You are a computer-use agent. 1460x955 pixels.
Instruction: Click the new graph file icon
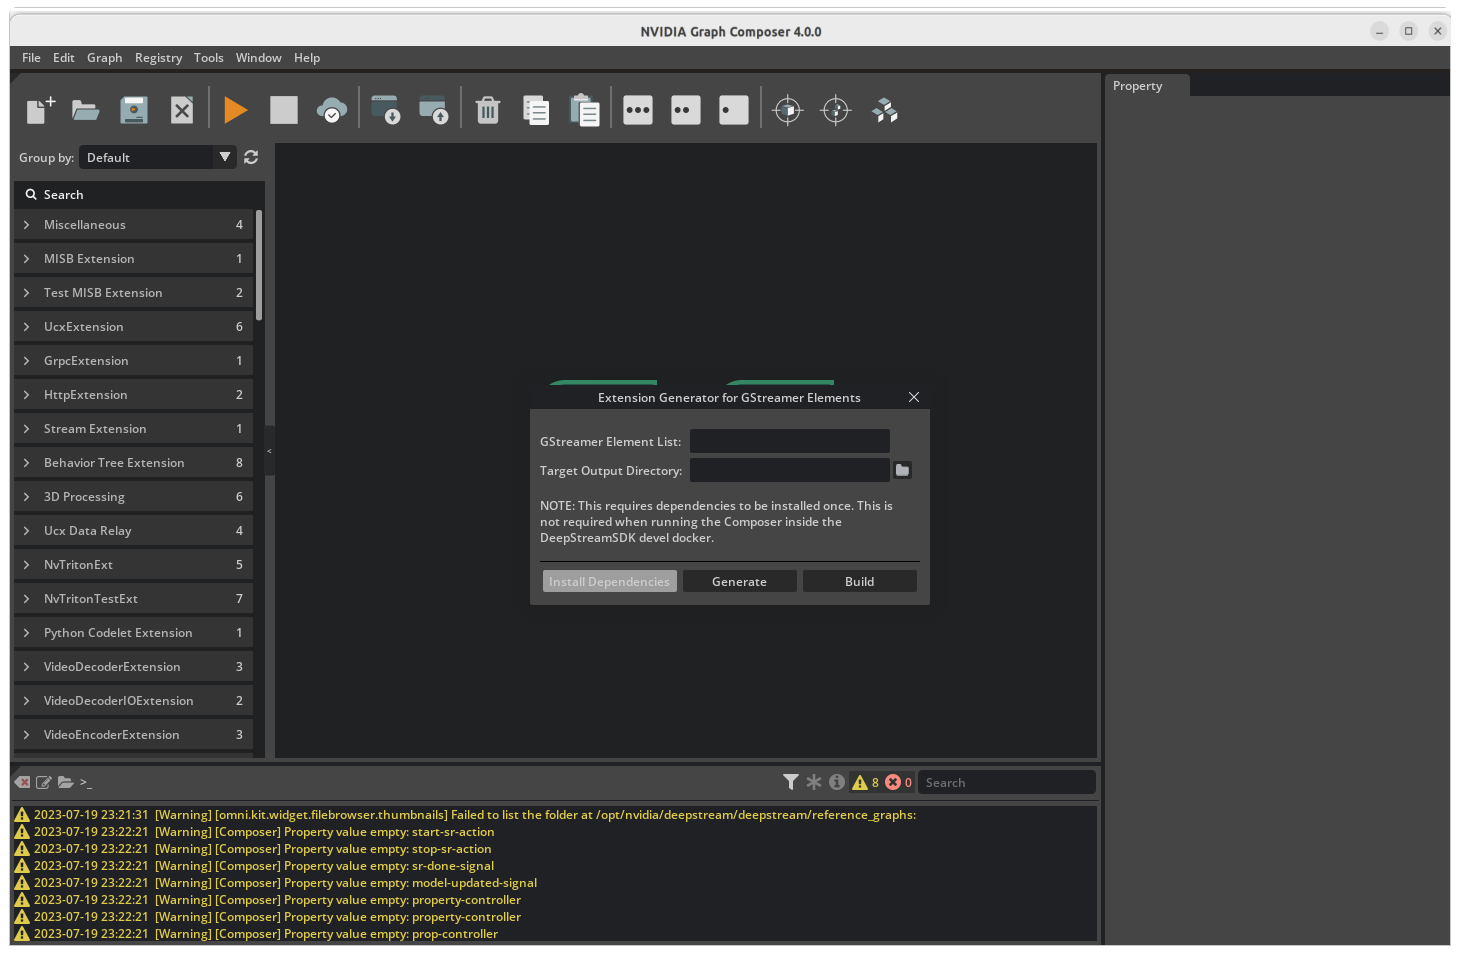click(x=40, y=110)
